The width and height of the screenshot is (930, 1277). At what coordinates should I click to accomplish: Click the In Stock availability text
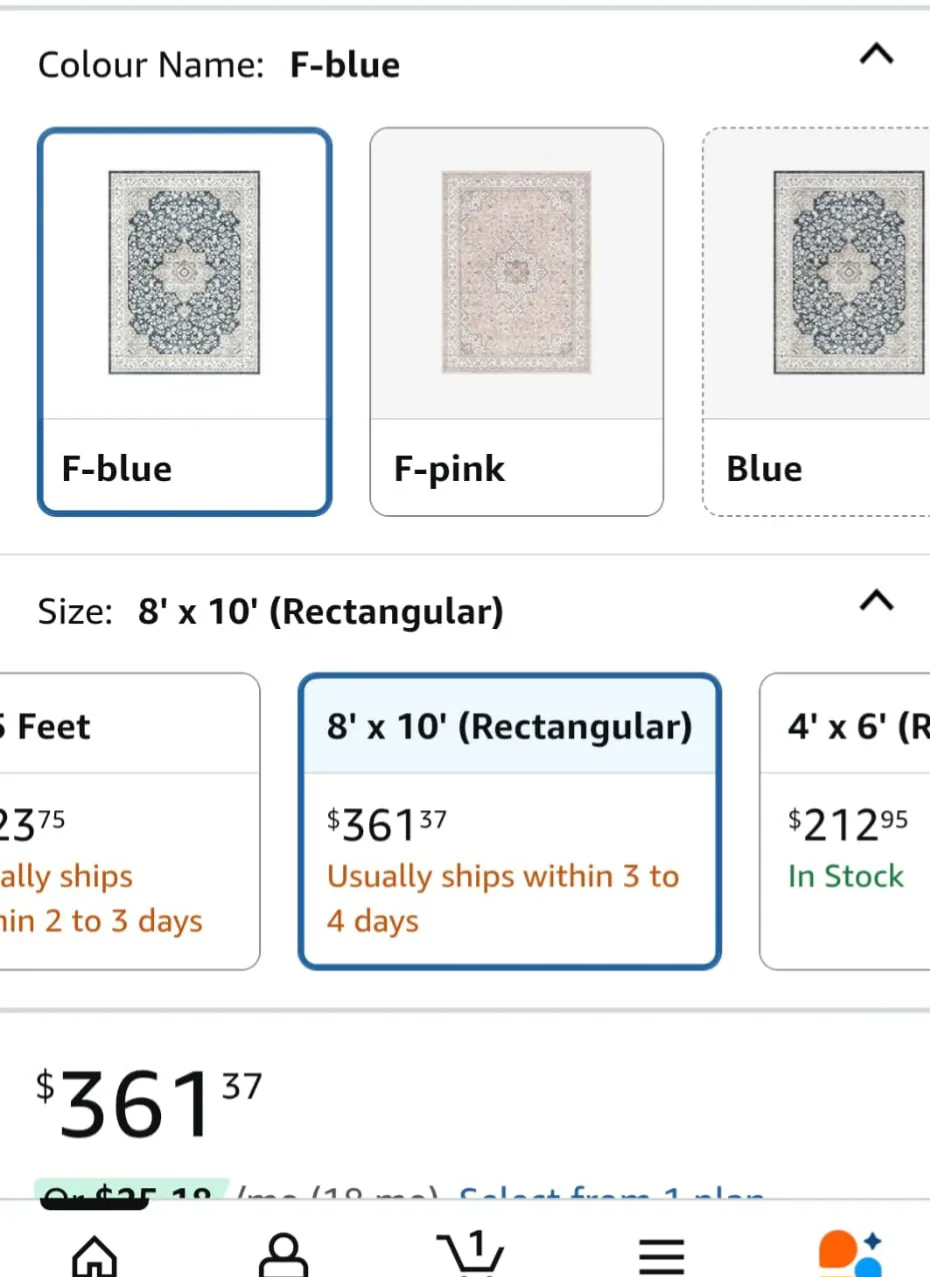[846, 876]
